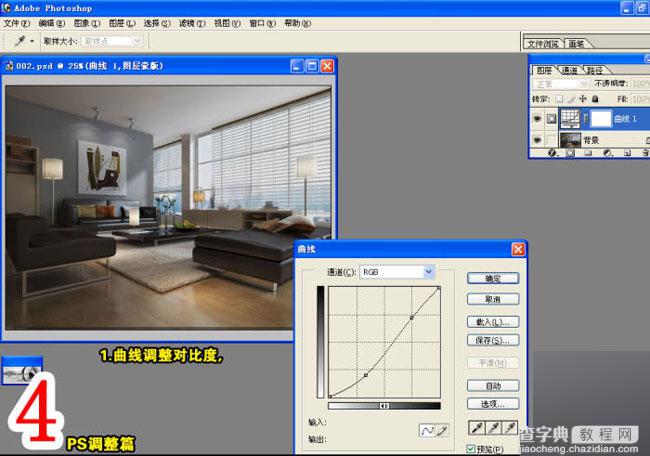
Task: Switch to the 通道 channels tab
Action: [569, 70]
